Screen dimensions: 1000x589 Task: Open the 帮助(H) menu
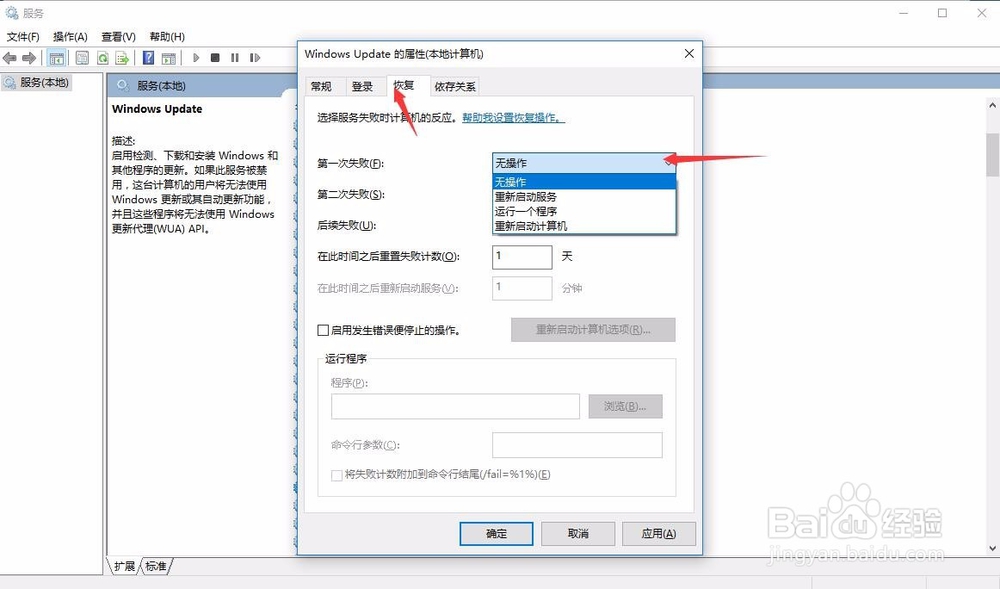167,36
